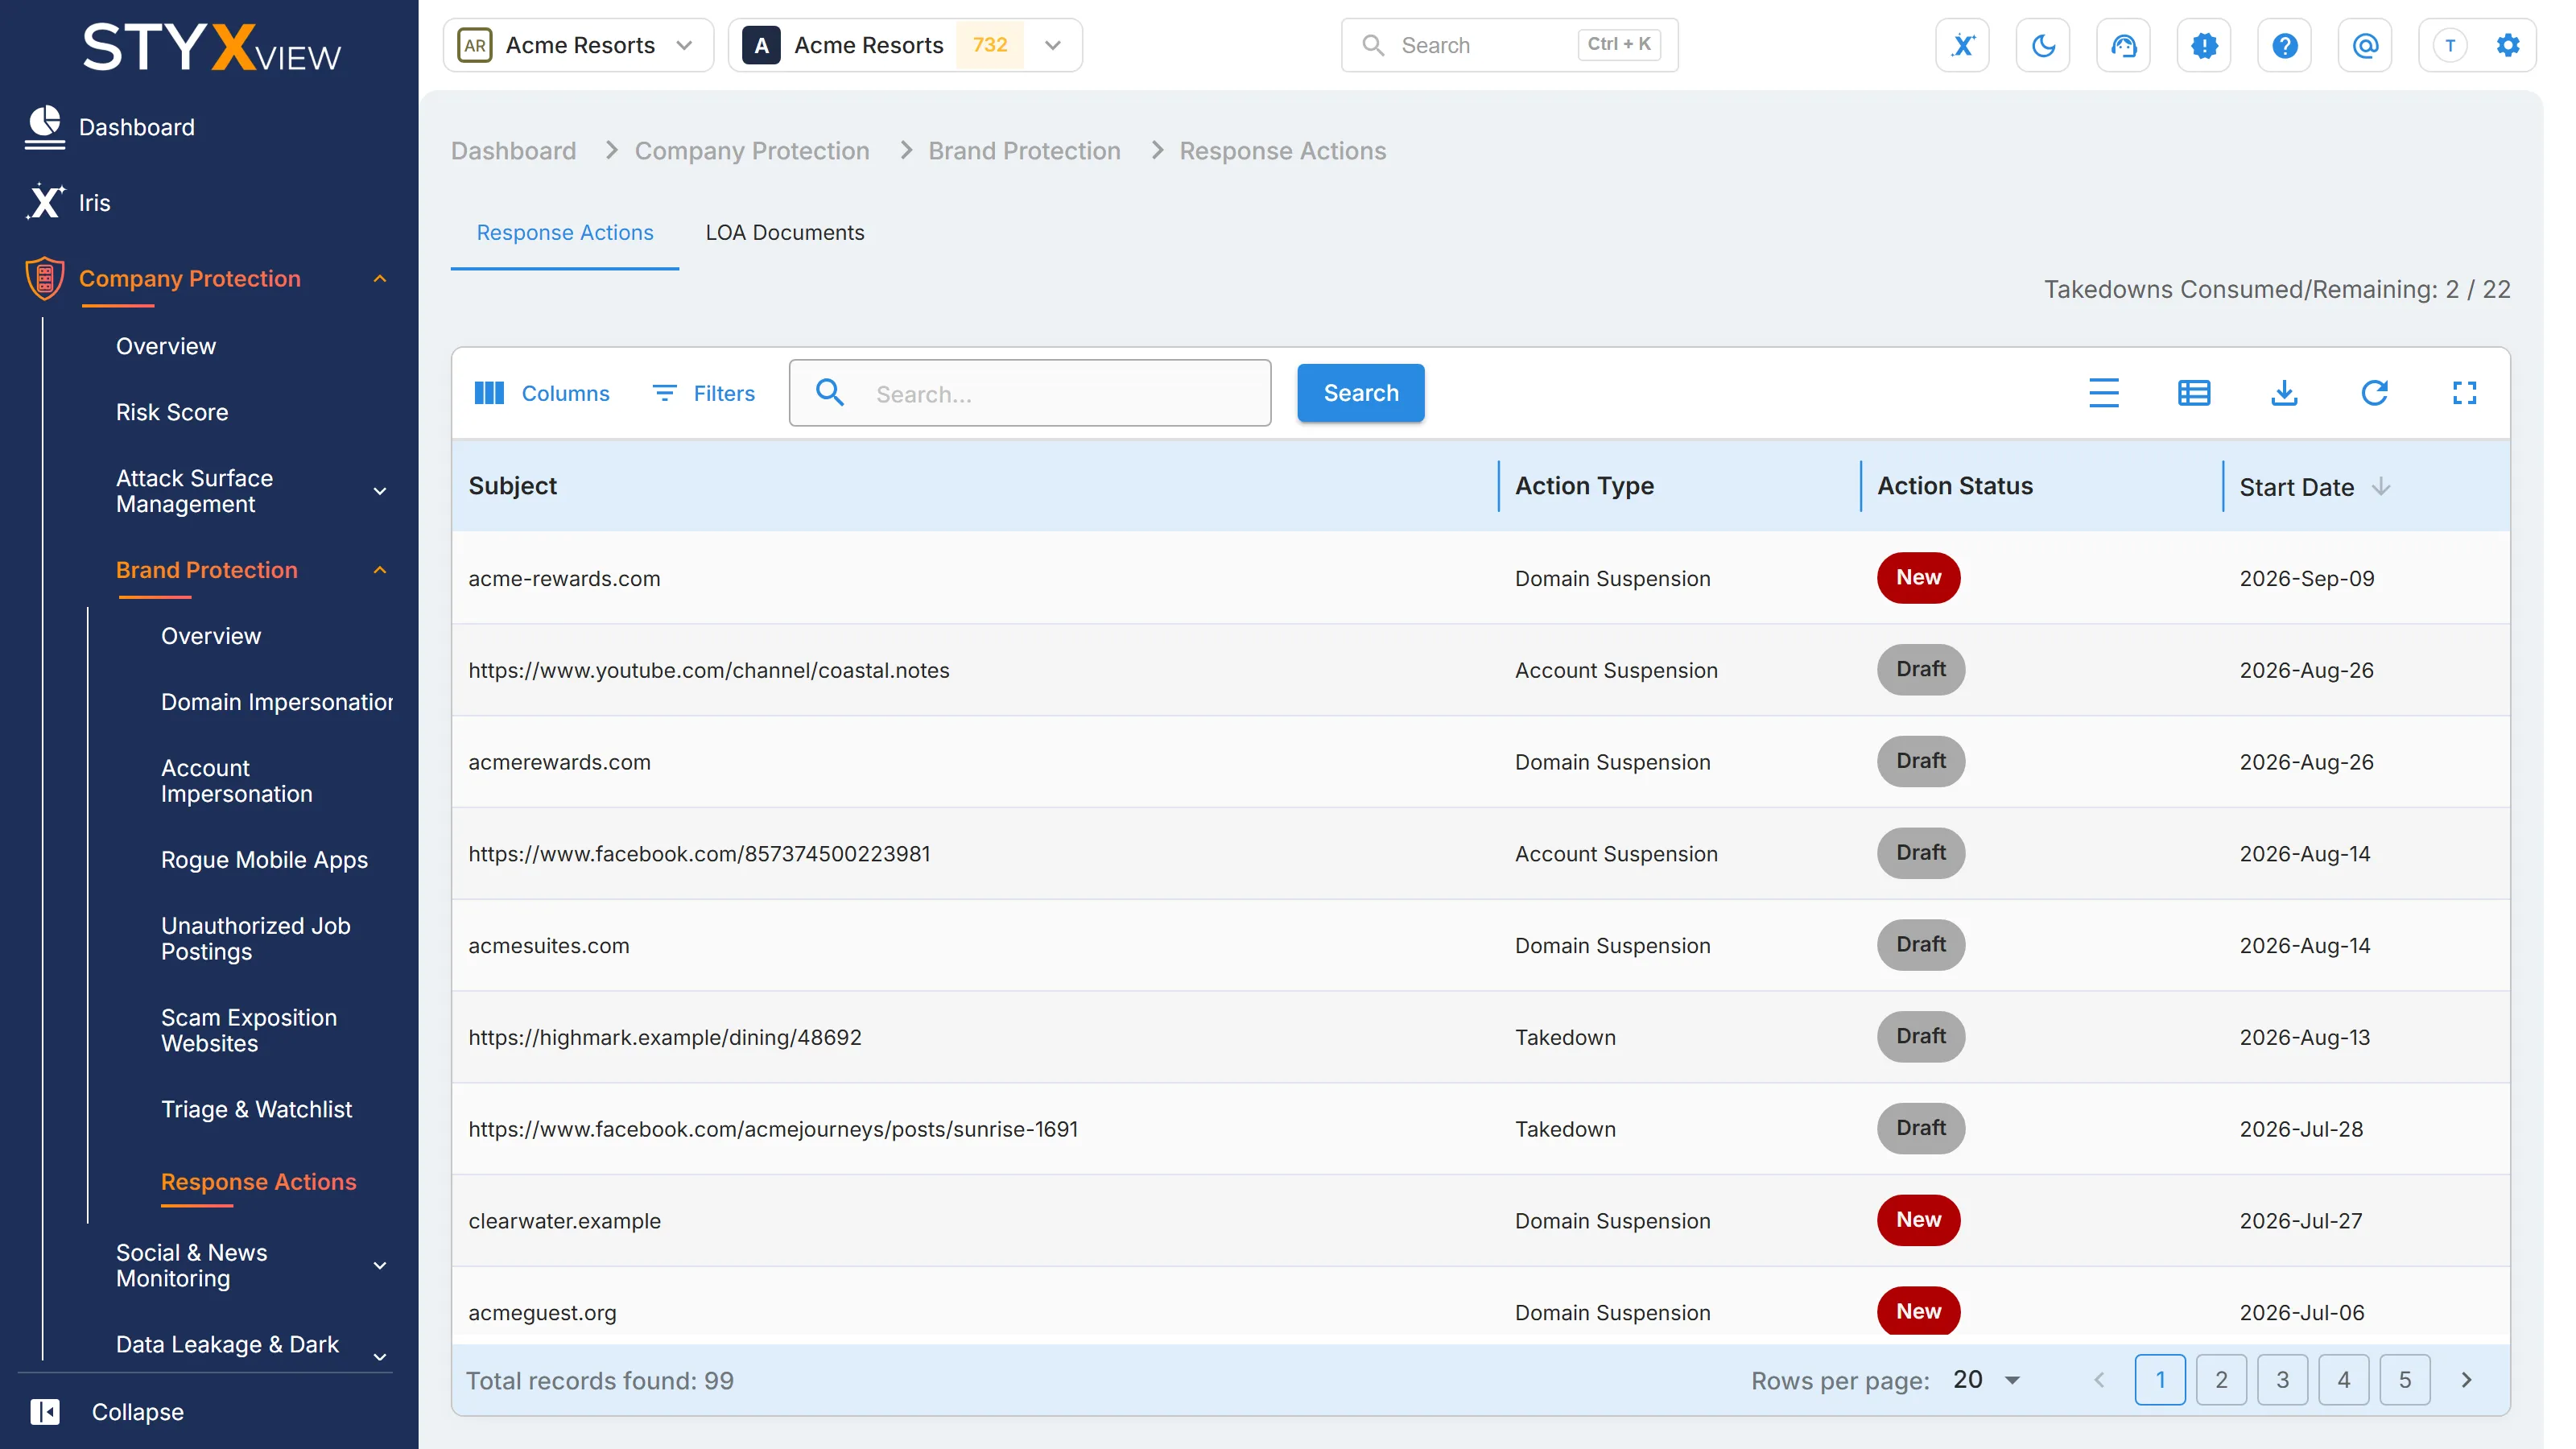Enter fullscreen table view

pyautogui.click(x=2464, y=393)
